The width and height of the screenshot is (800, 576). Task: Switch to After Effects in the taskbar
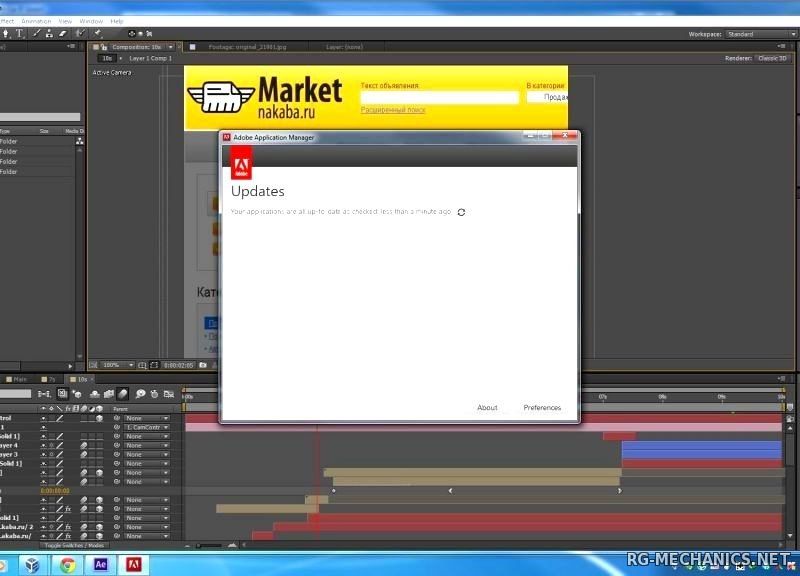pos(101,564)
